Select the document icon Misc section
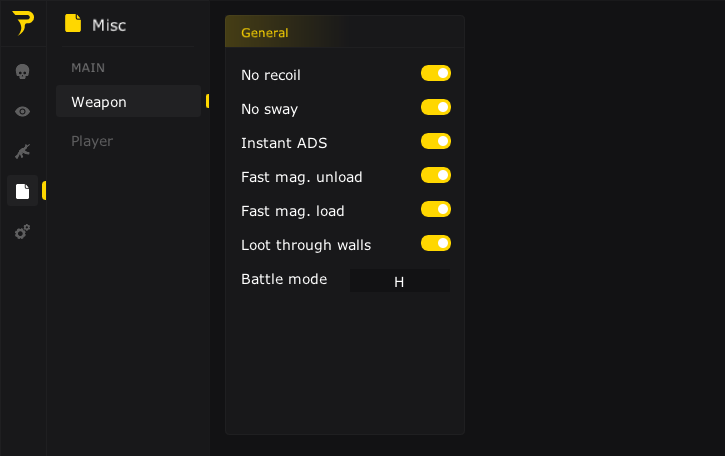The image size is (725, 456). coord(22,191)
